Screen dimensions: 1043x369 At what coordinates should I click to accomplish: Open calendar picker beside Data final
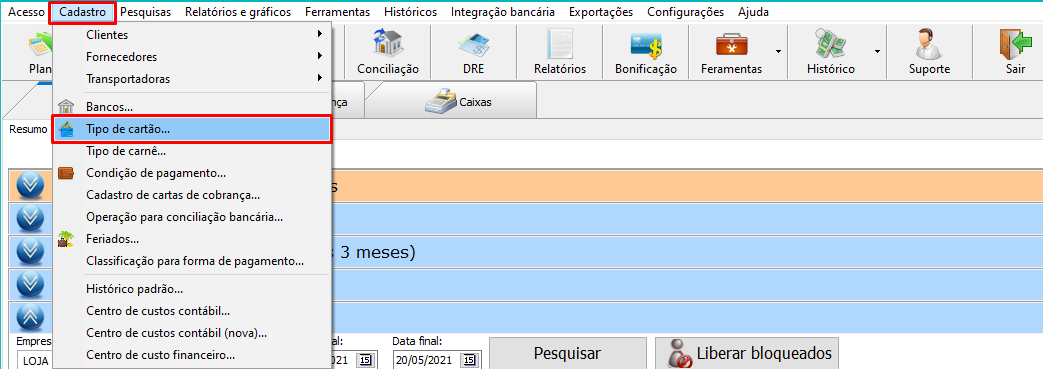pos(470,360)
